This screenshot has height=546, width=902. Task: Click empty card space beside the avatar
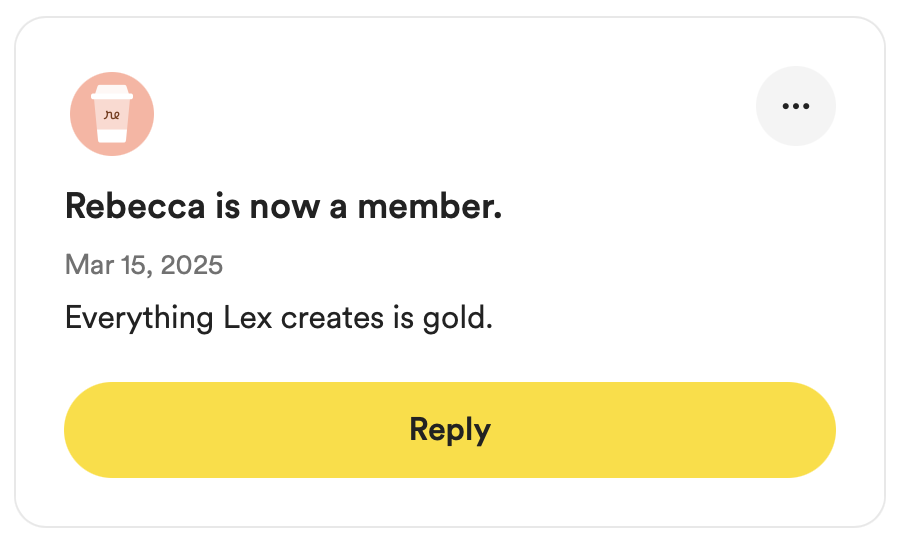[x=449, y=114]
